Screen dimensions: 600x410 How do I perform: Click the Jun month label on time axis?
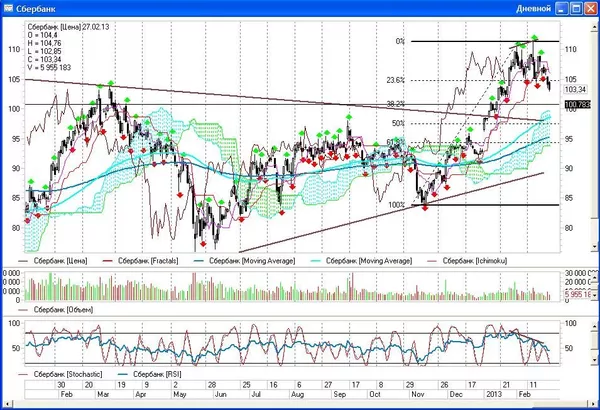coord(220,394)
